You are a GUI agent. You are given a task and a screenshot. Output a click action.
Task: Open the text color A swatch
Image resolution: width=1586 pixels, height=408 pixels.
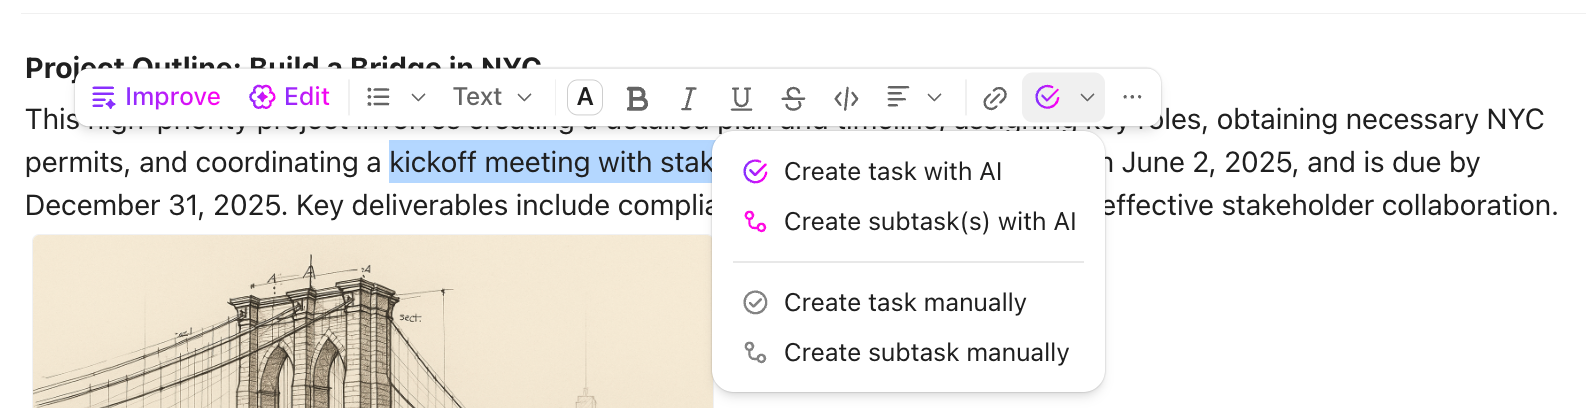[x=585, y=97]
